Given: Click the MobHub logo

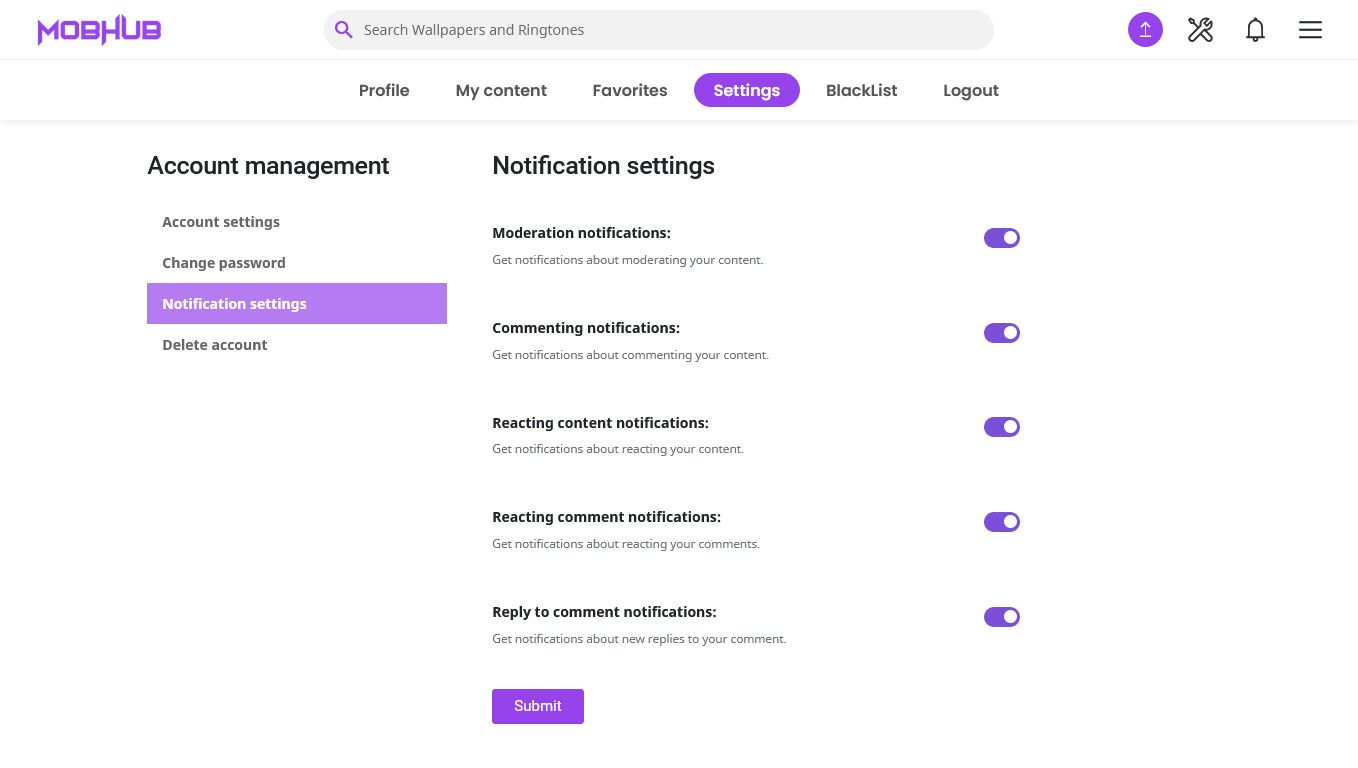Looking at the screenshot, I should click(x=99, y=30).
